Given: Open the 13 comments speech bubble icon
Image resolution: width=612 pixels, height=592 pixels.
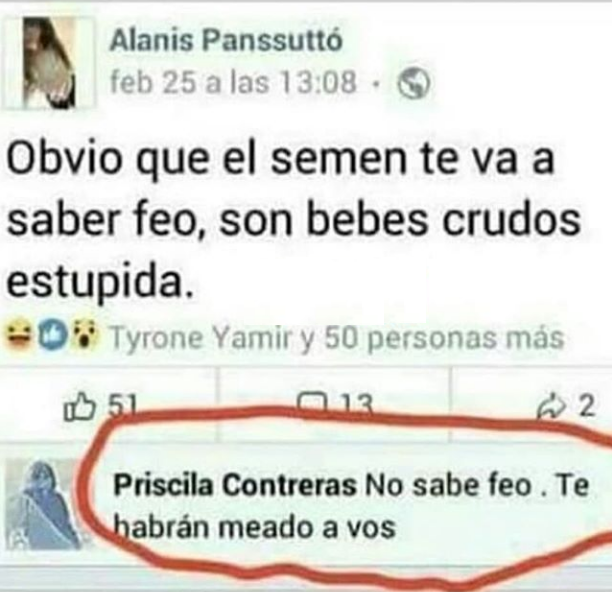Looking at the screenshot, I should click(312, 402).
